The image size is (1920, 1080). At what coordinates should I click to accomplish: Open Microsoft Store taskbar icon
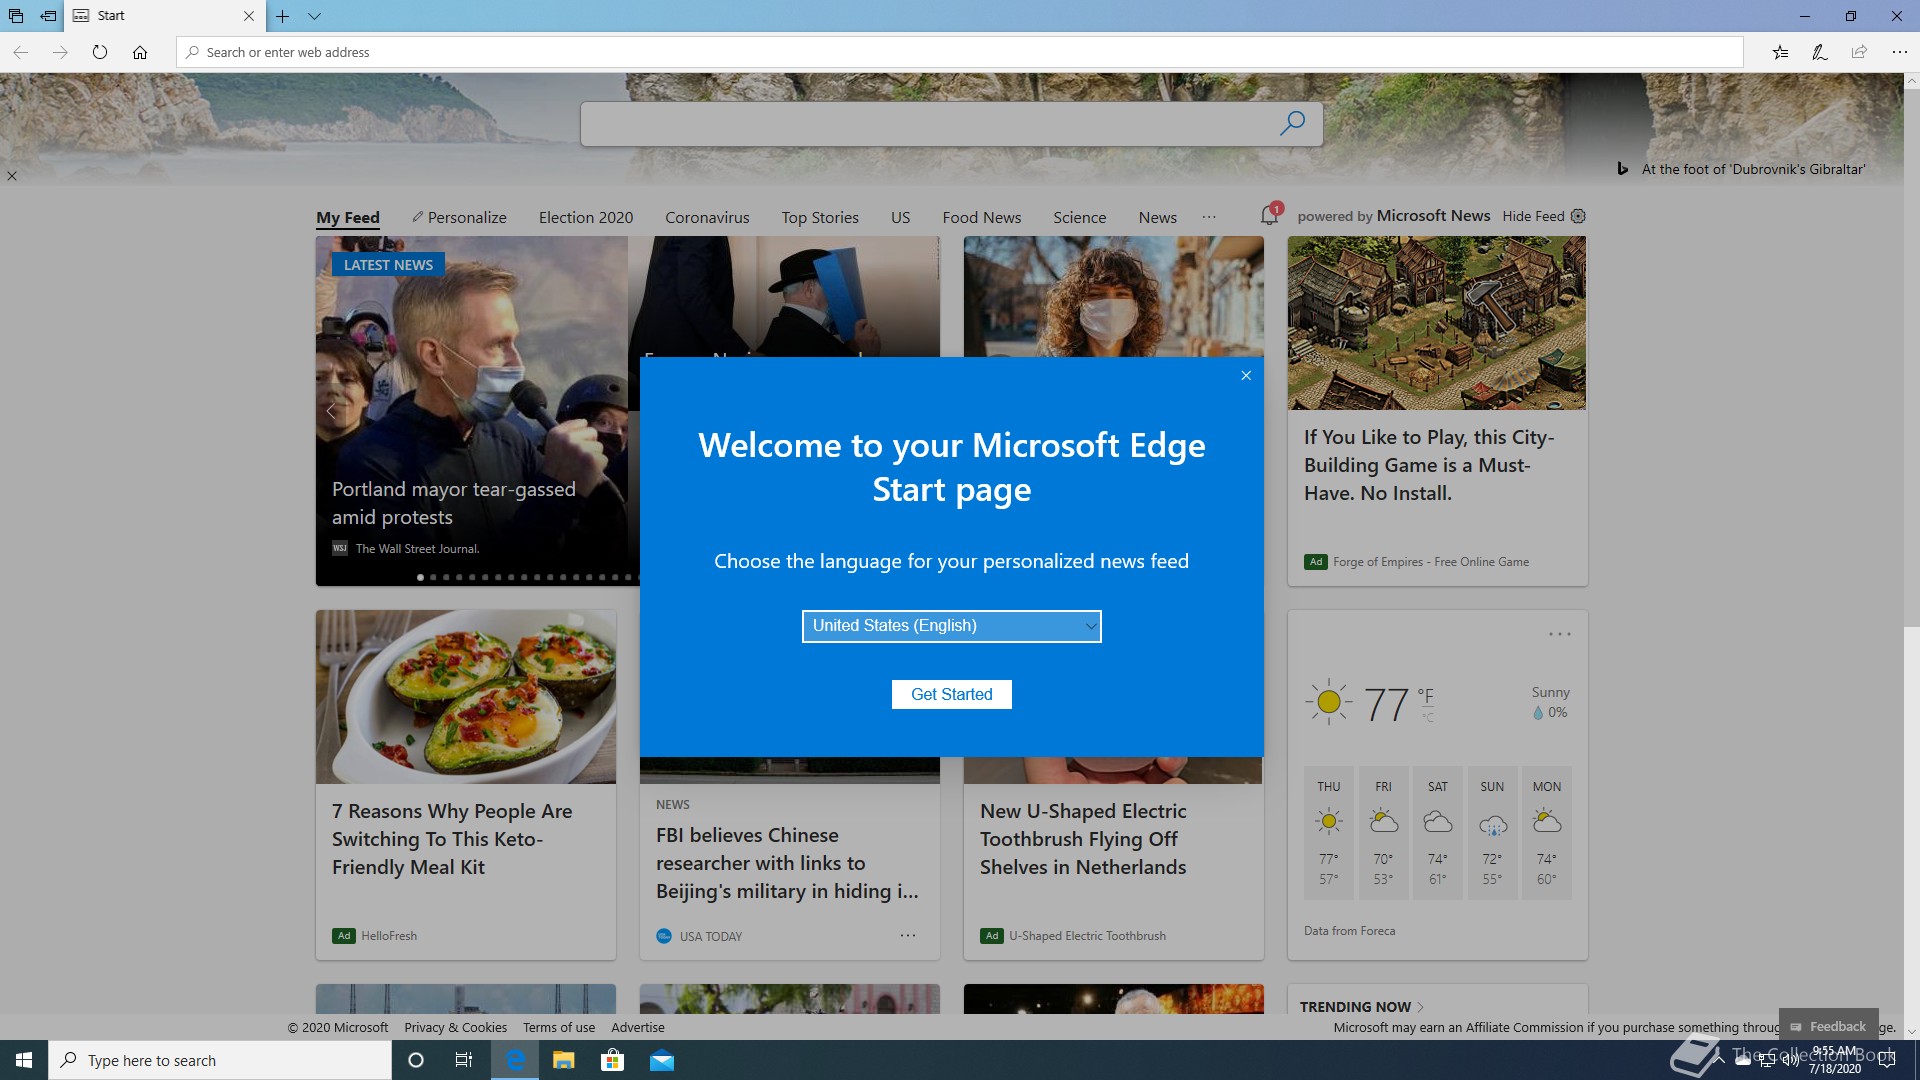pos(612,1060)
